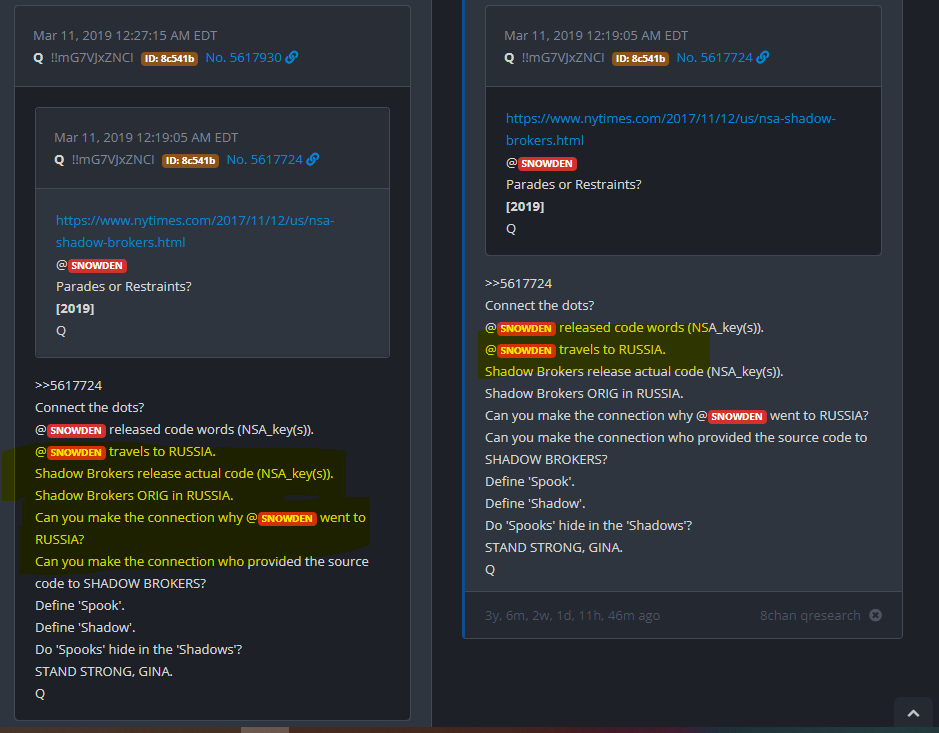Click SNOWDEN tag before 'released code words' left
Screen dimensions: 939x733
(x=75, y=431)
